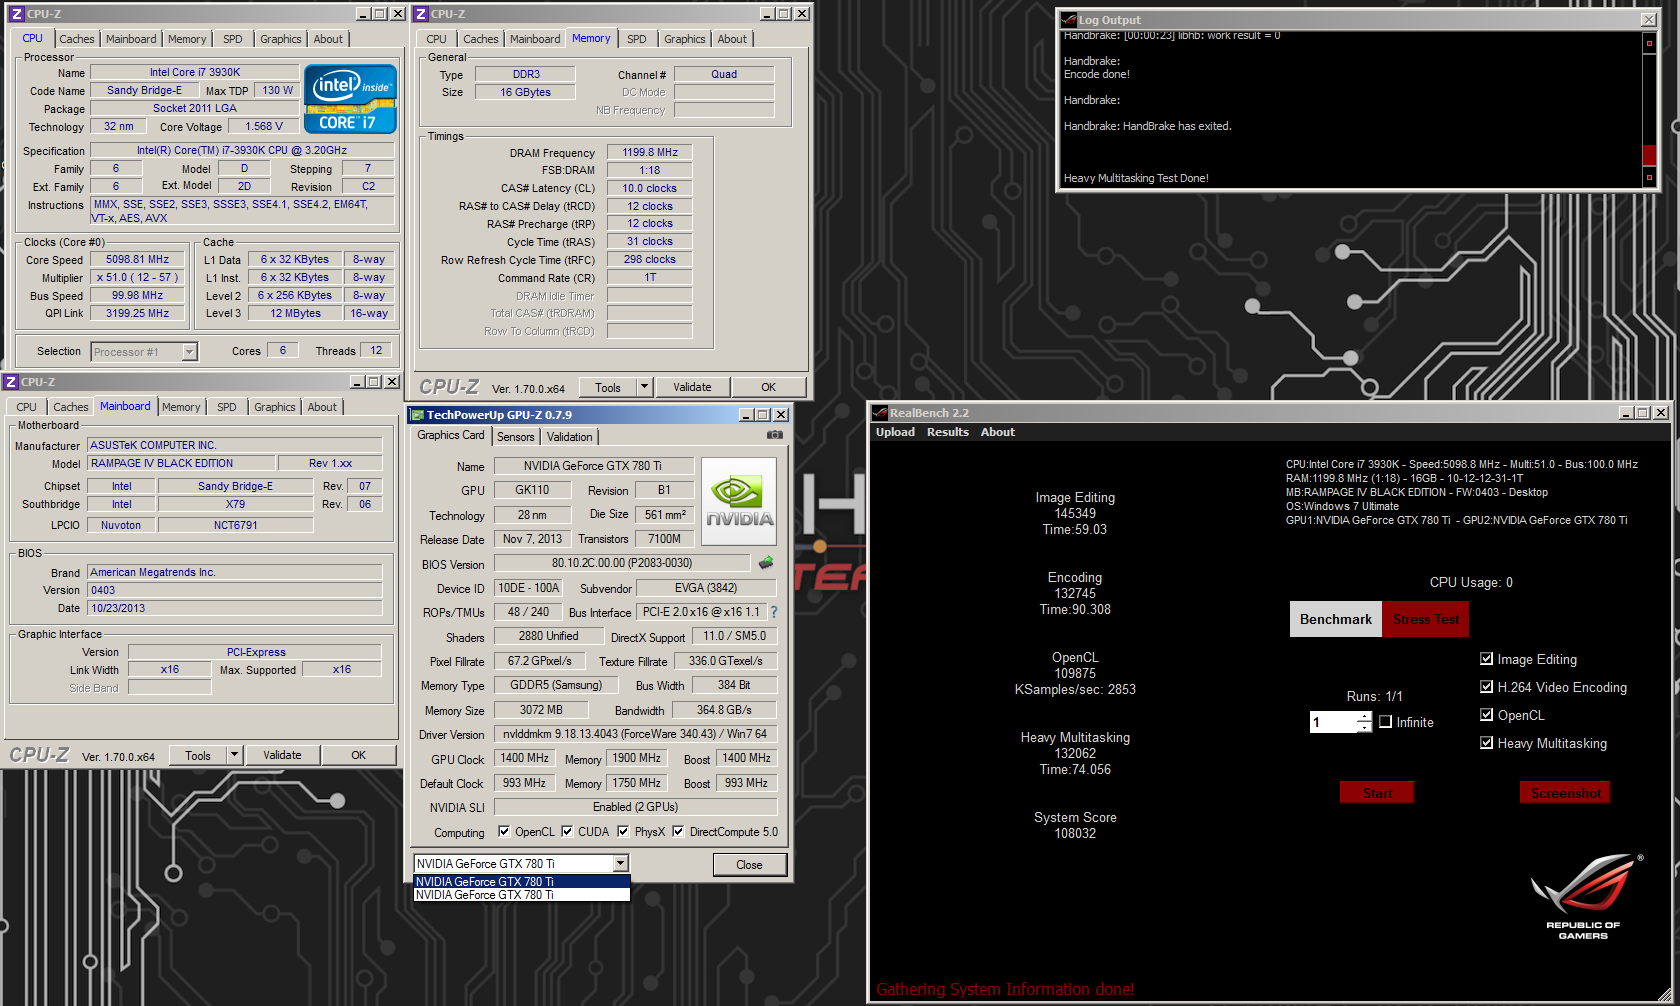The height and width of the screenshot is (1006, 1680).
Task: Click the NVIDIA logo in GPU-Z
Action: 739,501
